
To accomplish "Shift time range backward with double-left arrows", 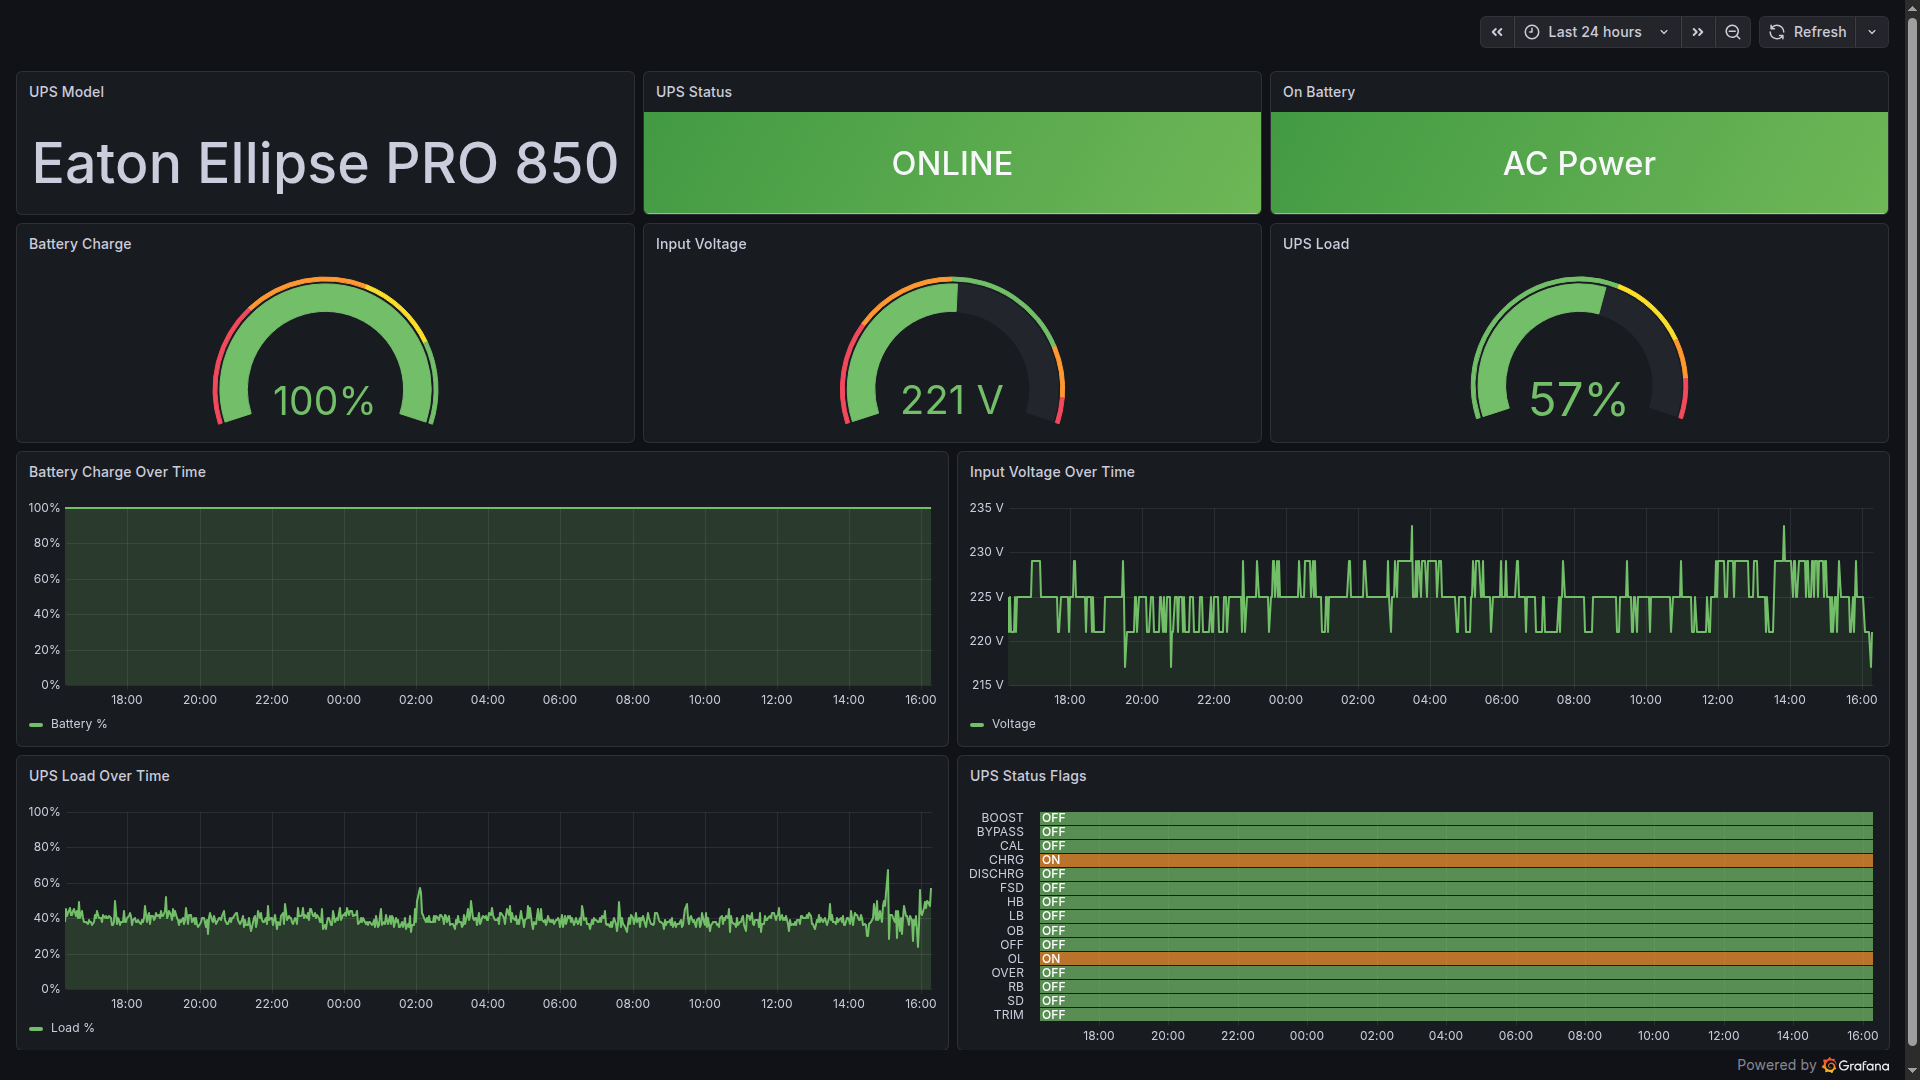I will (x=1497, y=32).
